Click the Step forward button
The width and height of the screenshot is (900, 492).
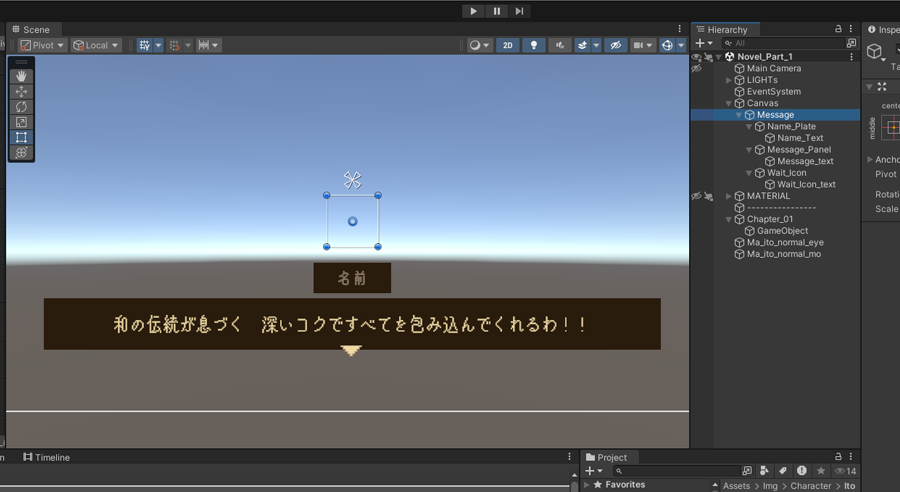click(x=519, y=11)
